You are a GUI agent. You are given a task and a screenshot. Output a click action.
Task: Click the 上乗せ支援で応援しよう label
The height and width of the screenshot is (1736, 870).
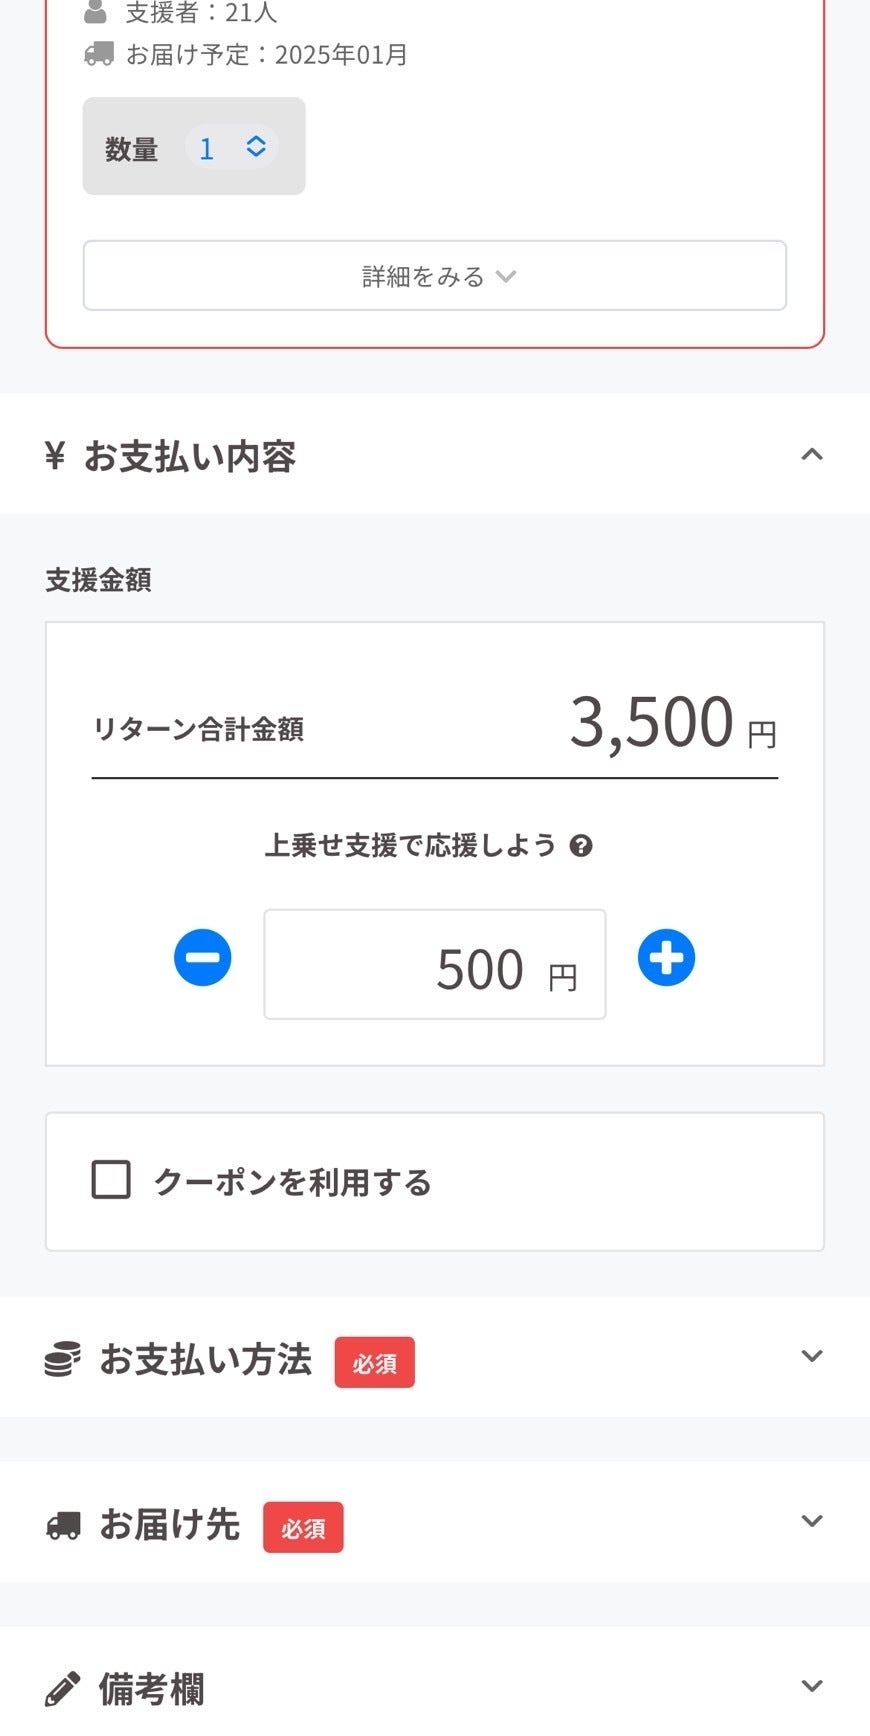pyautogui.click(x=410, y=846)
